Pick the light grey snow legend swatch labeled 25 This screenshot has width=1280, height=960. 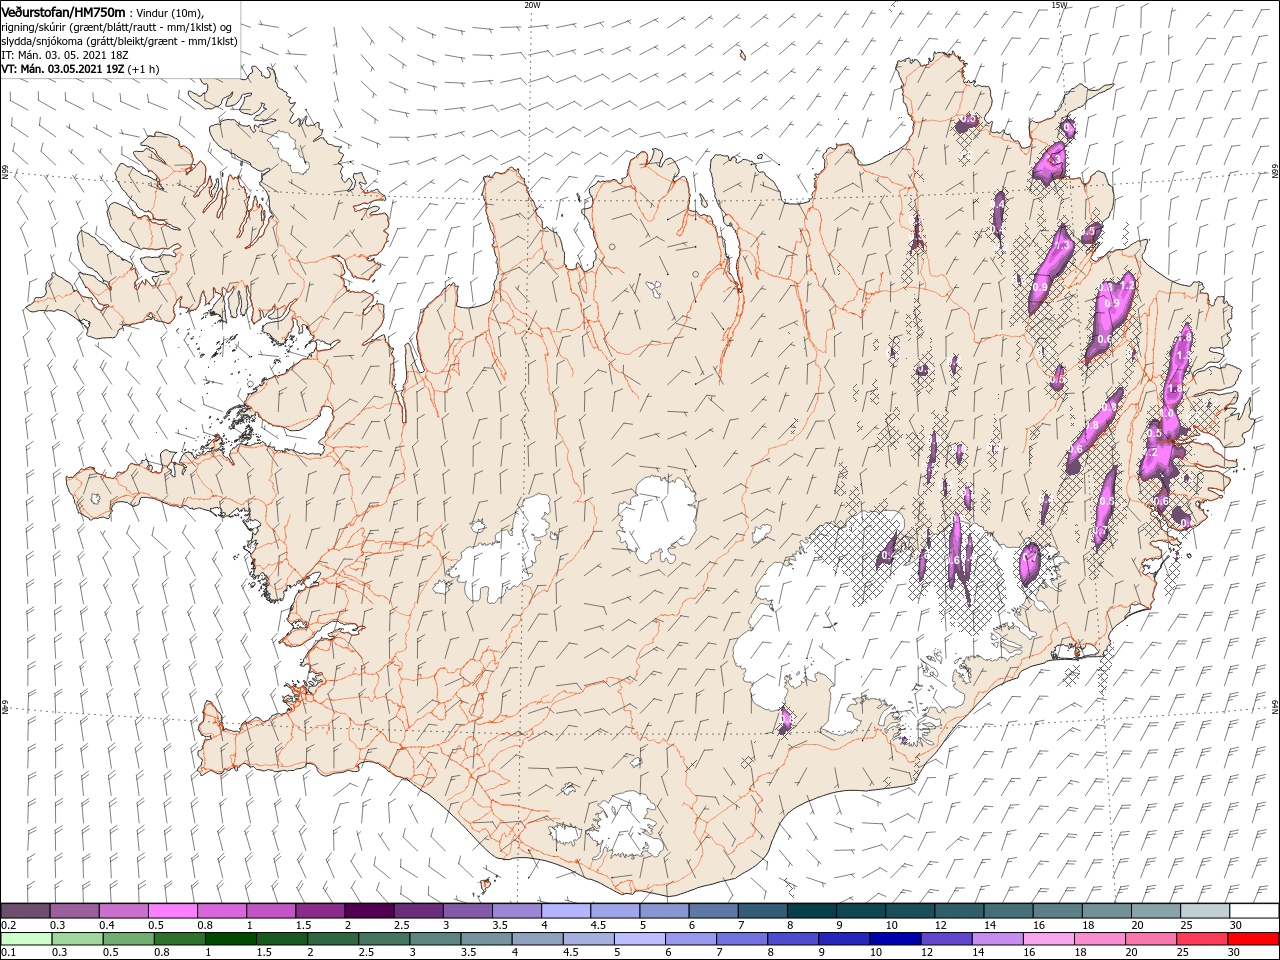pyautogui.click(x=1204, y=911)
